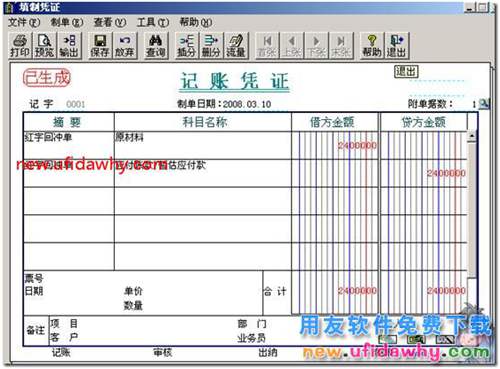Viewport: 500px width, 369px height.
Task: Open the 帮助 menu
Action: tap(196, 22)
